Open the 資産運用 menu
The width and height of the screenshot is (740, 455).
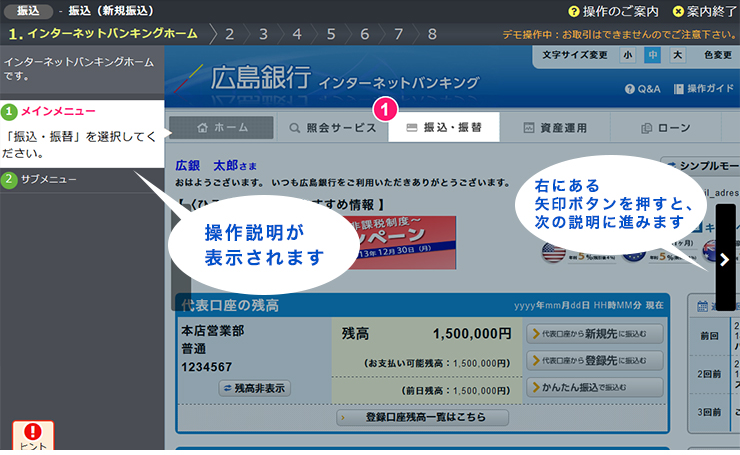[555, 127]
